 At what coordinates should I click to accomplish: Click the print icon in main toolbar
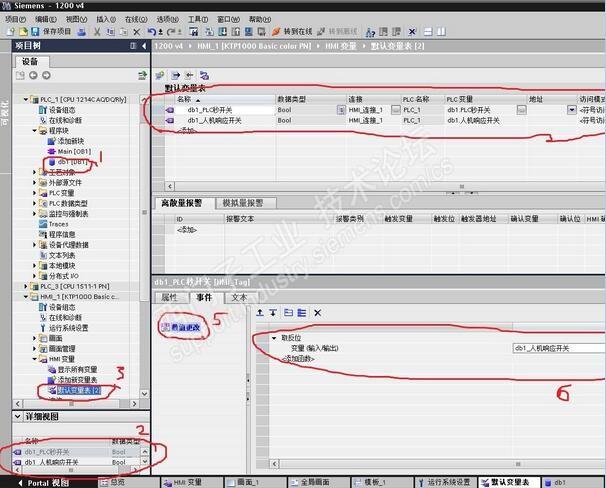(82, 32)
